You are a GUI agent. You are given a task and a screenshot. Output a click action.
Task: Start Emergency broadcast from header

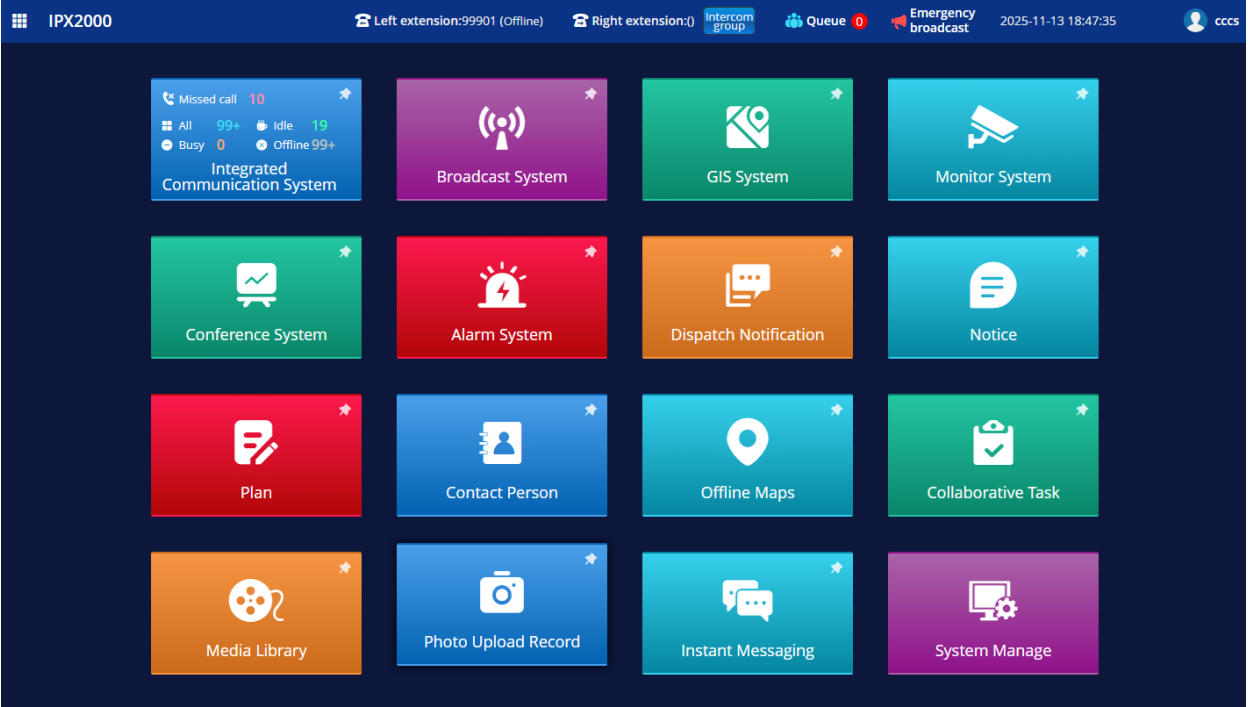933,21
